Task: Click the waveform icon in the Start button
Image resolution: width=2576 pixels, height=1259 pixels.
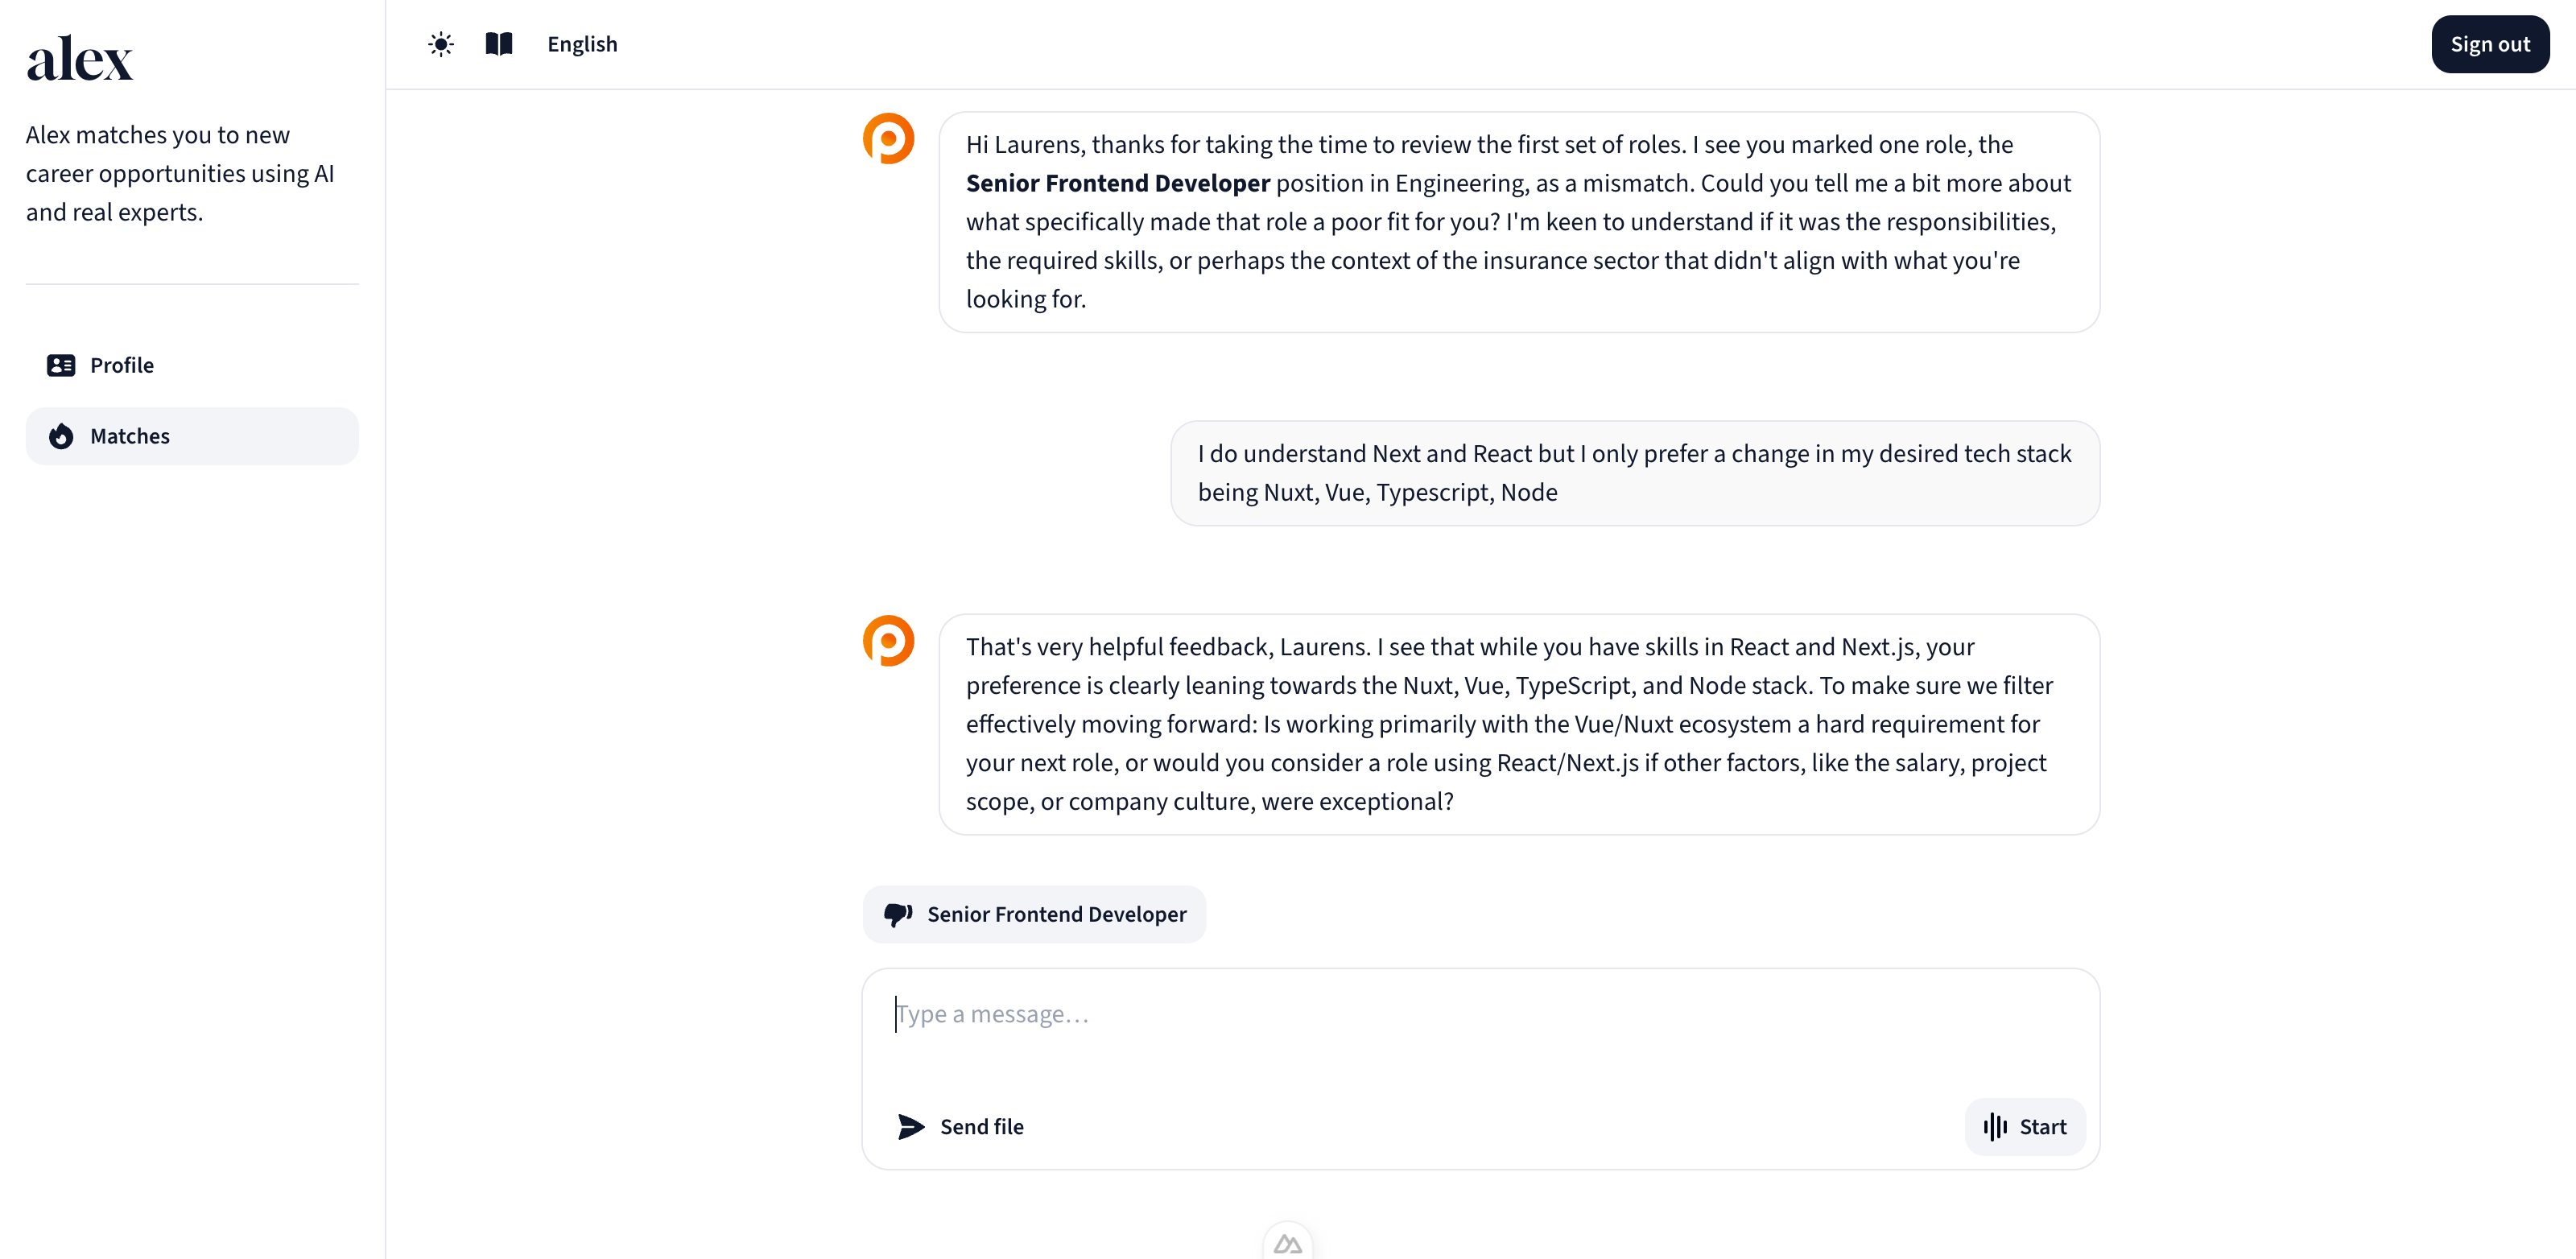Action: pos(1994,1126)
